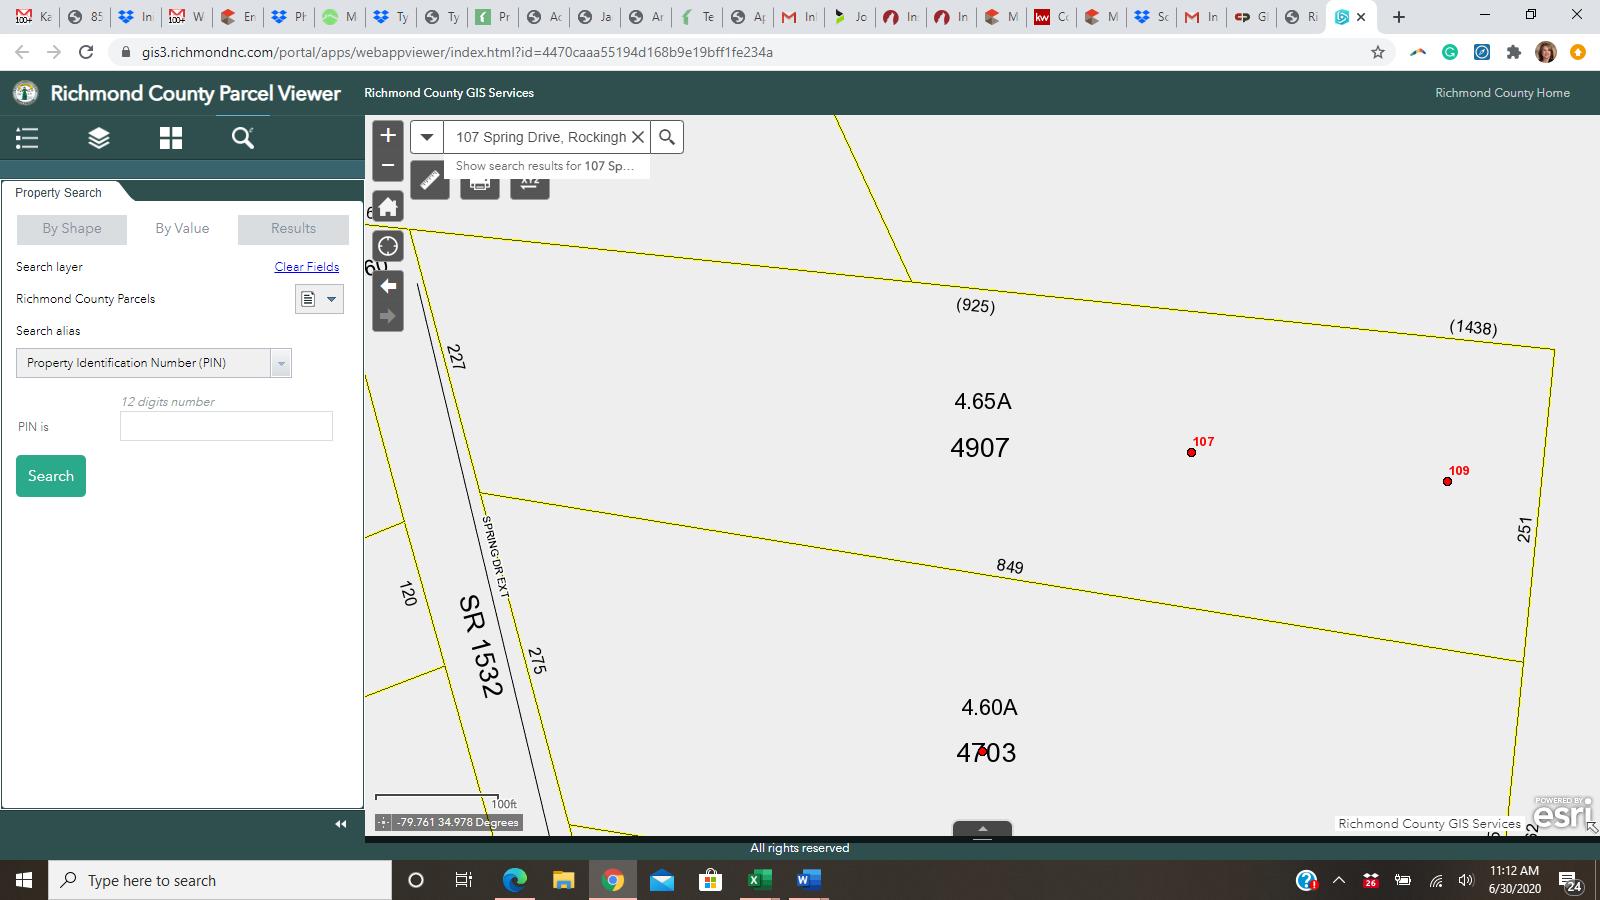Switch to Results tab

[x=293, y=229]
